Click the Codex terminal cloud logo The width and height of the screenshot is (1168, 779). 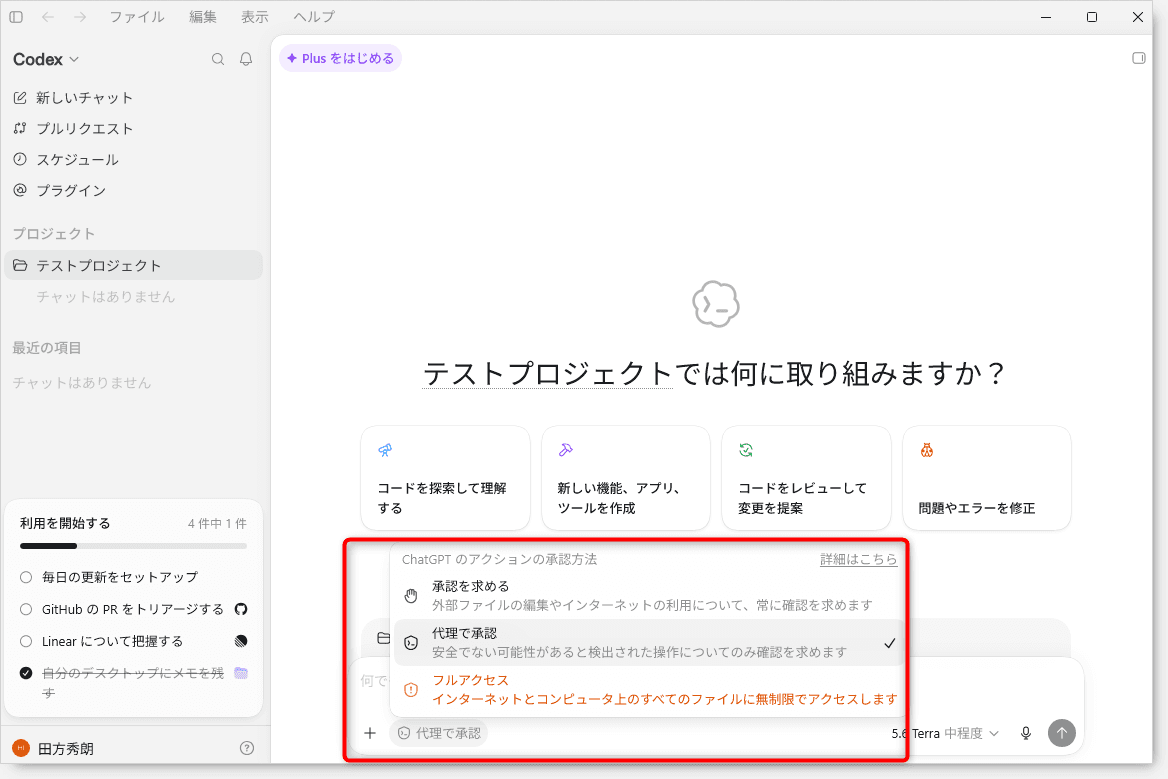point(715,304)
